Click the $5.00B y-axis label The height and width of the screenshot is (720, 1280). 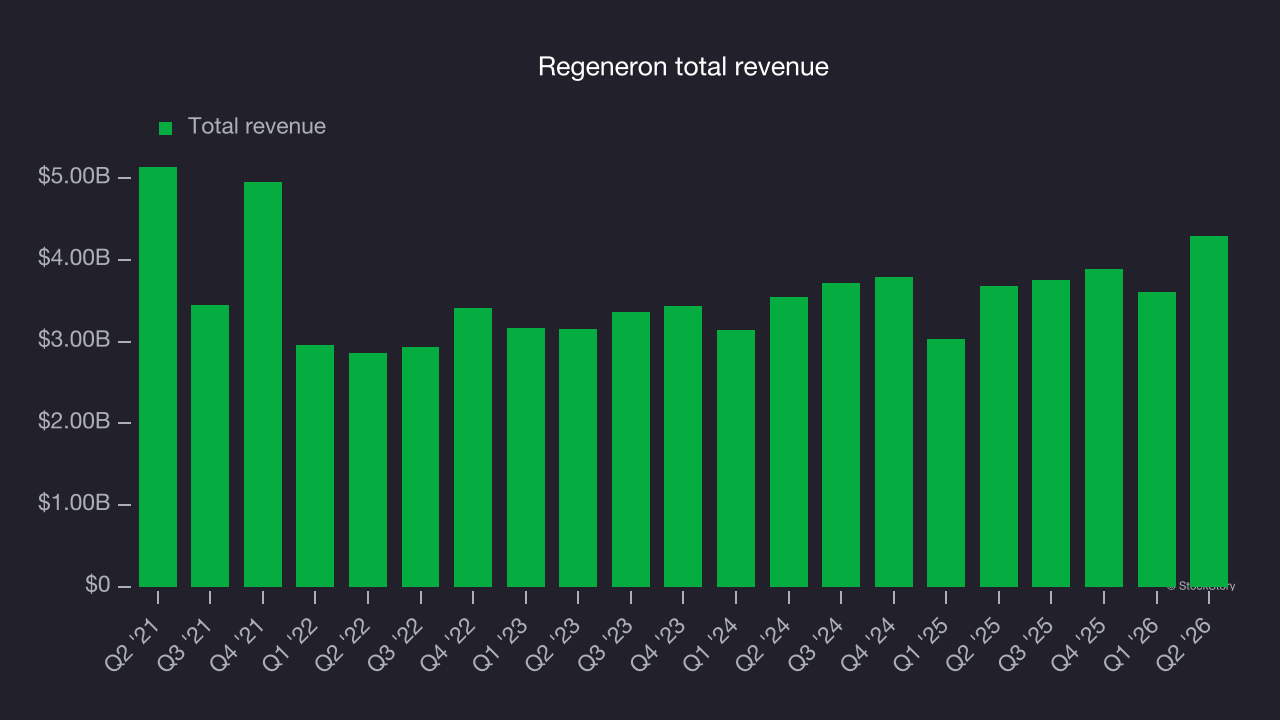(74, 177)
